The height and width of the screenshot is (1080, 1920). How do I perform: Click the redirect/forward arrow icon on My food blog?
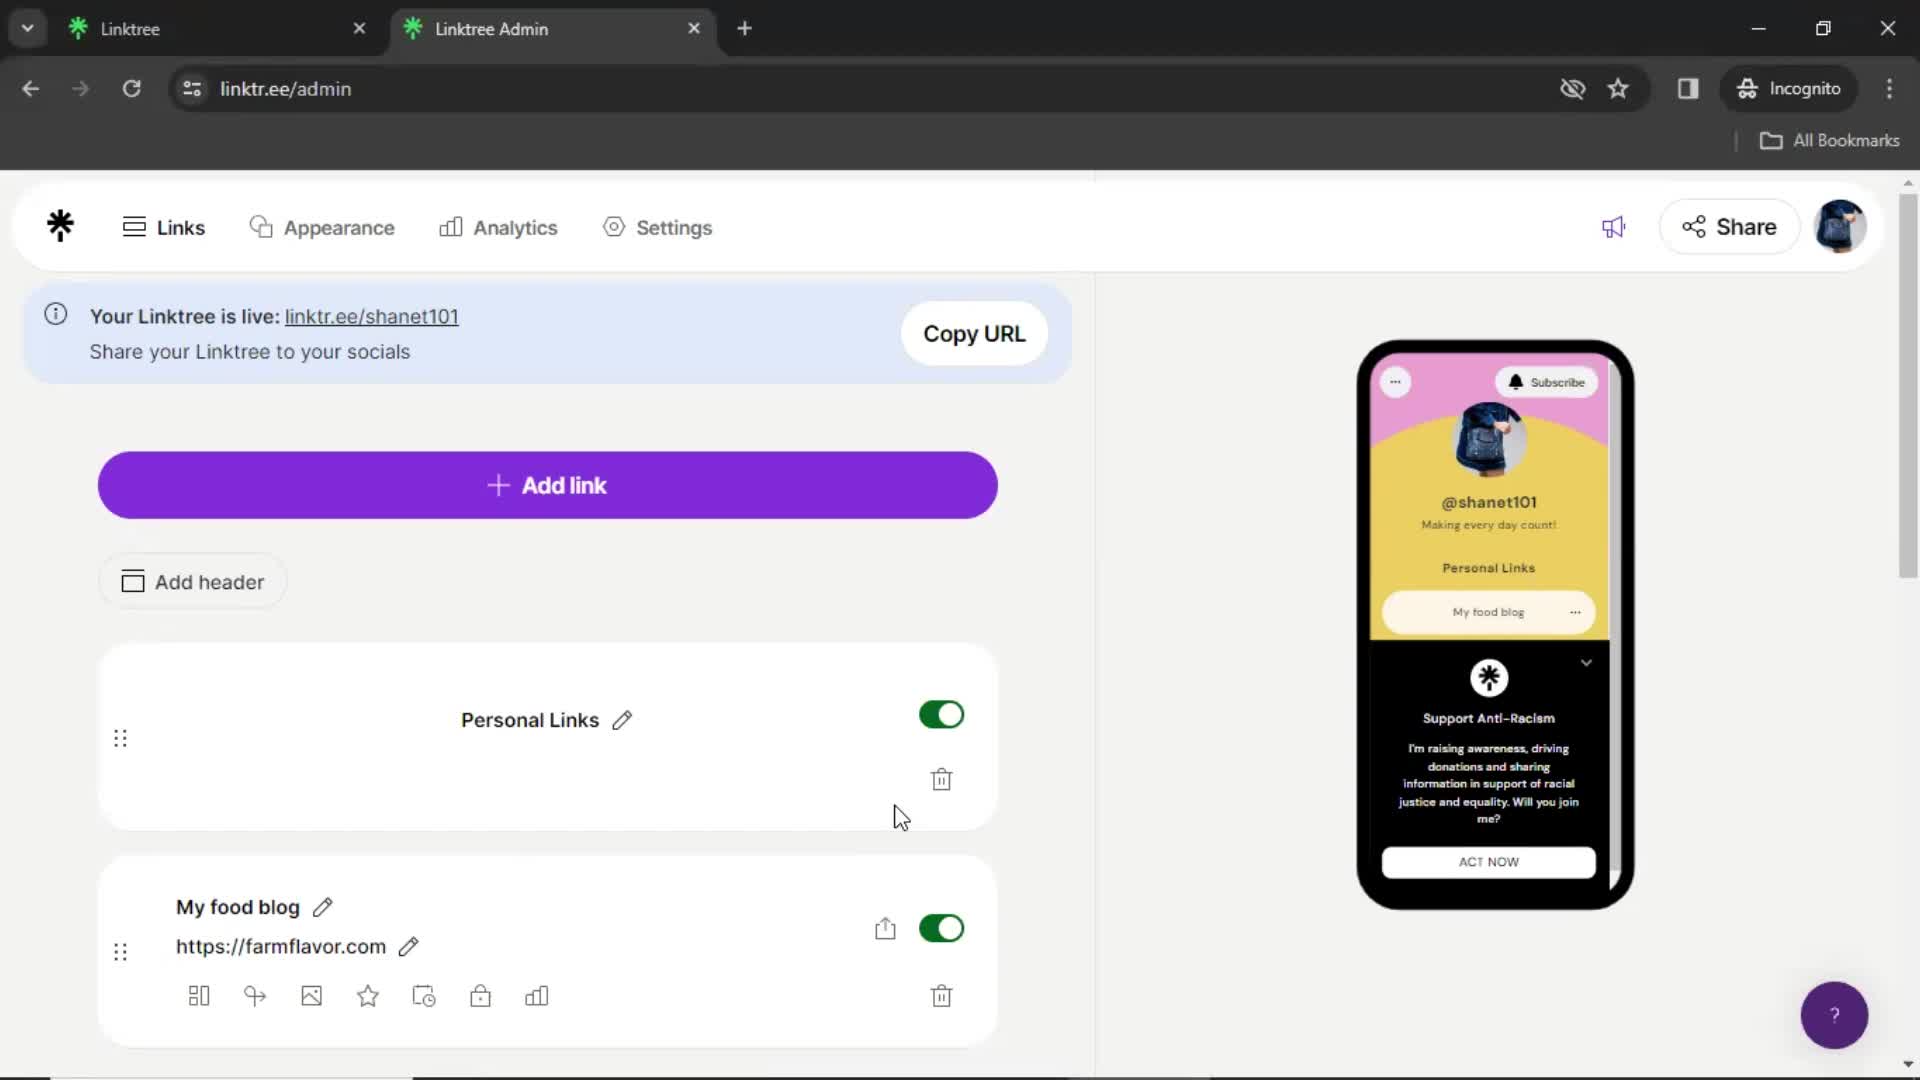(256, 996)
